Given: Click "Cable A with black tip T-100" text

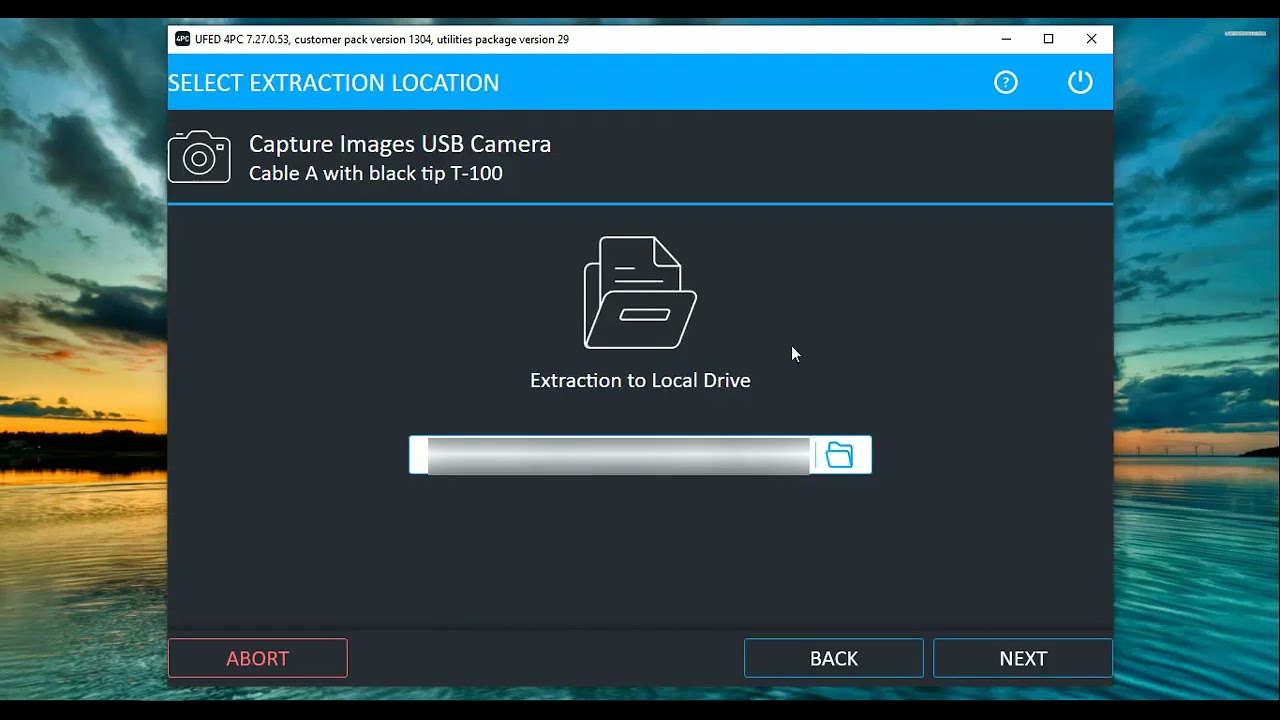Looking at the screenshot, I should [x=376, y=173].
